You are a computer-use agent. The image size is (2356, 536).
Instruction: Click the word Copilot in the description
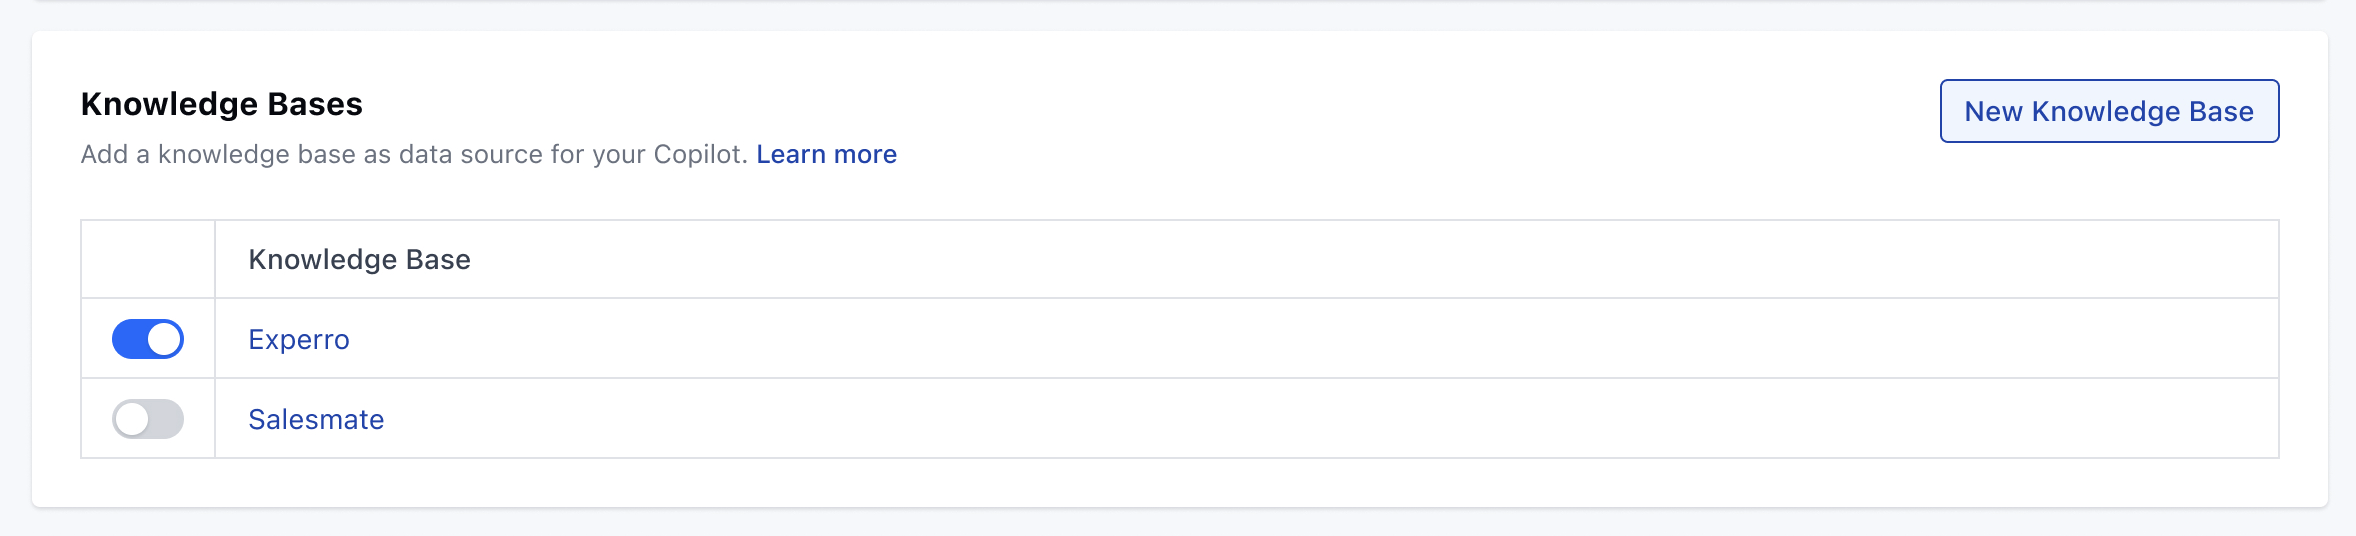tap(700, 154)
